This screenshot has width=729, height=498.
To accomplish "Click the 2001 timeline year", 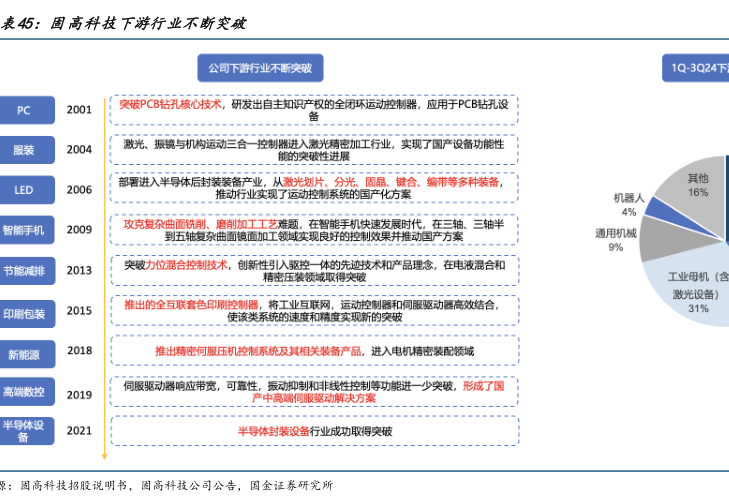I will (x=79, y=109).
